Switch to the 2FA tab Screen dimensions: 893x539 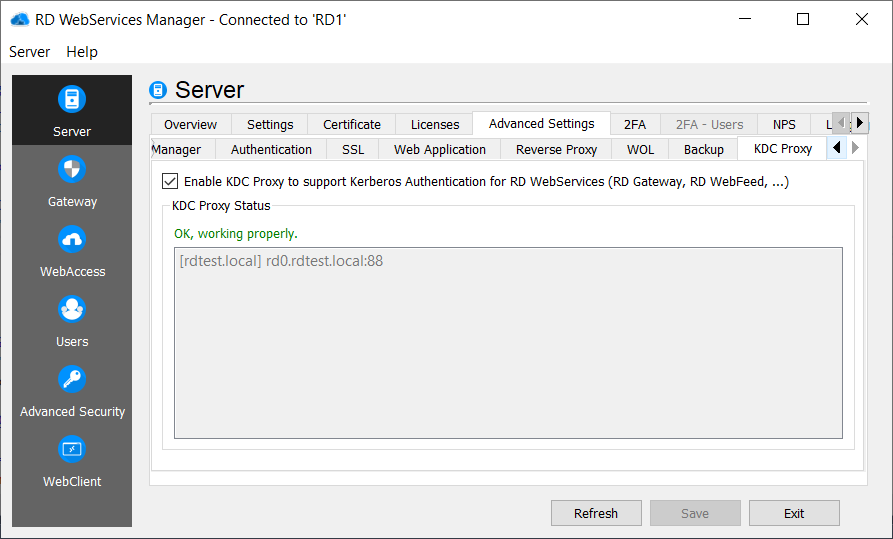coord(635,124)
